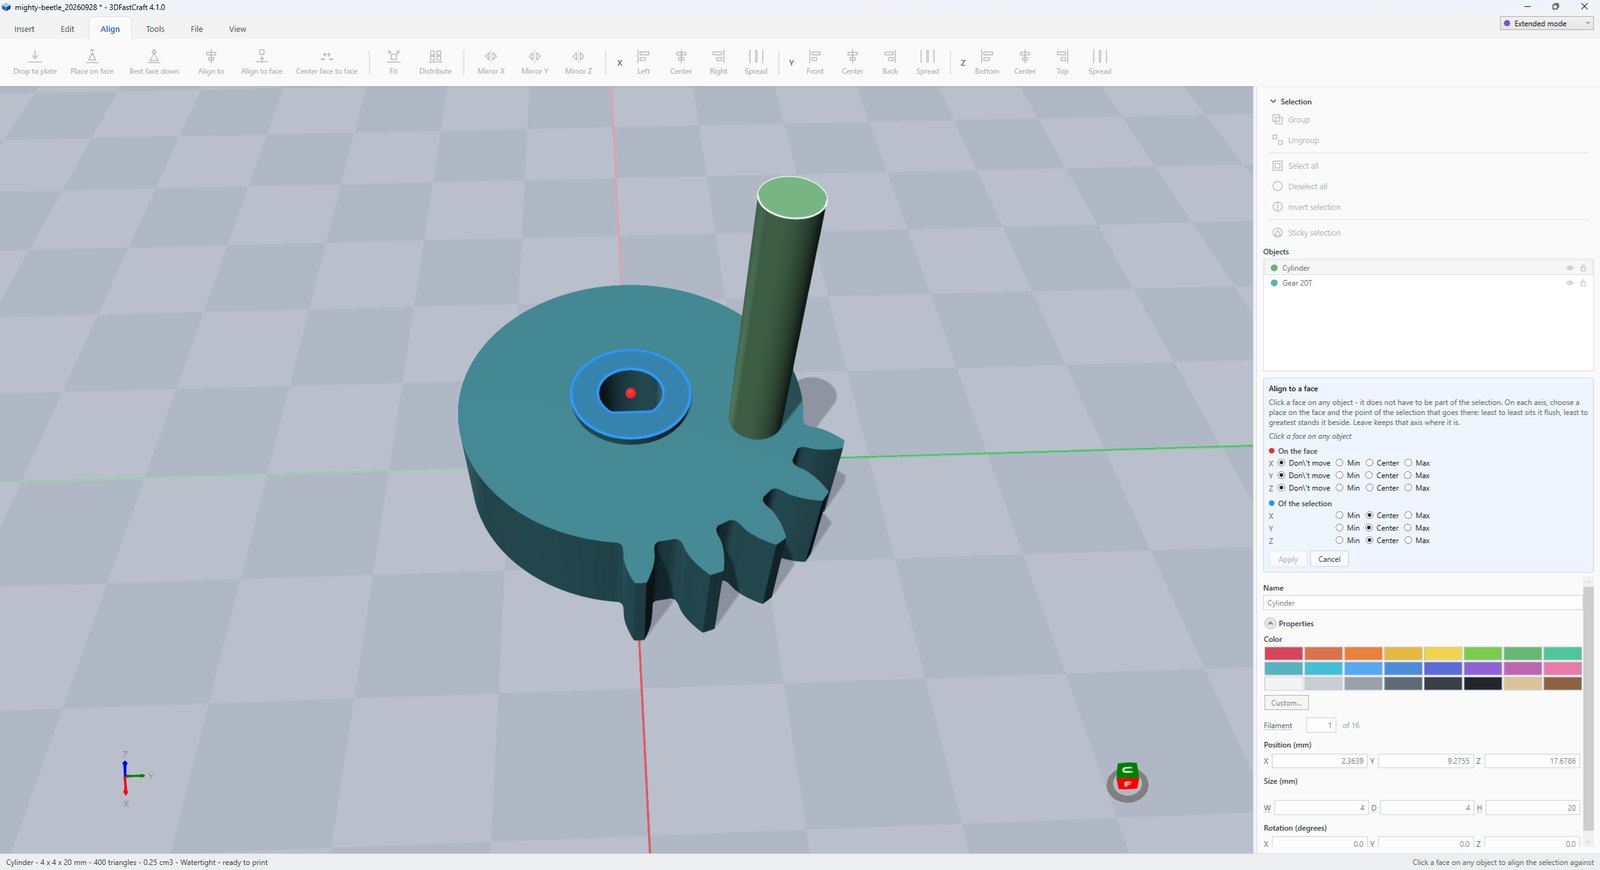Screen dimensions: 1600x870
Task: Switch to the View tab
Action: 237,29
